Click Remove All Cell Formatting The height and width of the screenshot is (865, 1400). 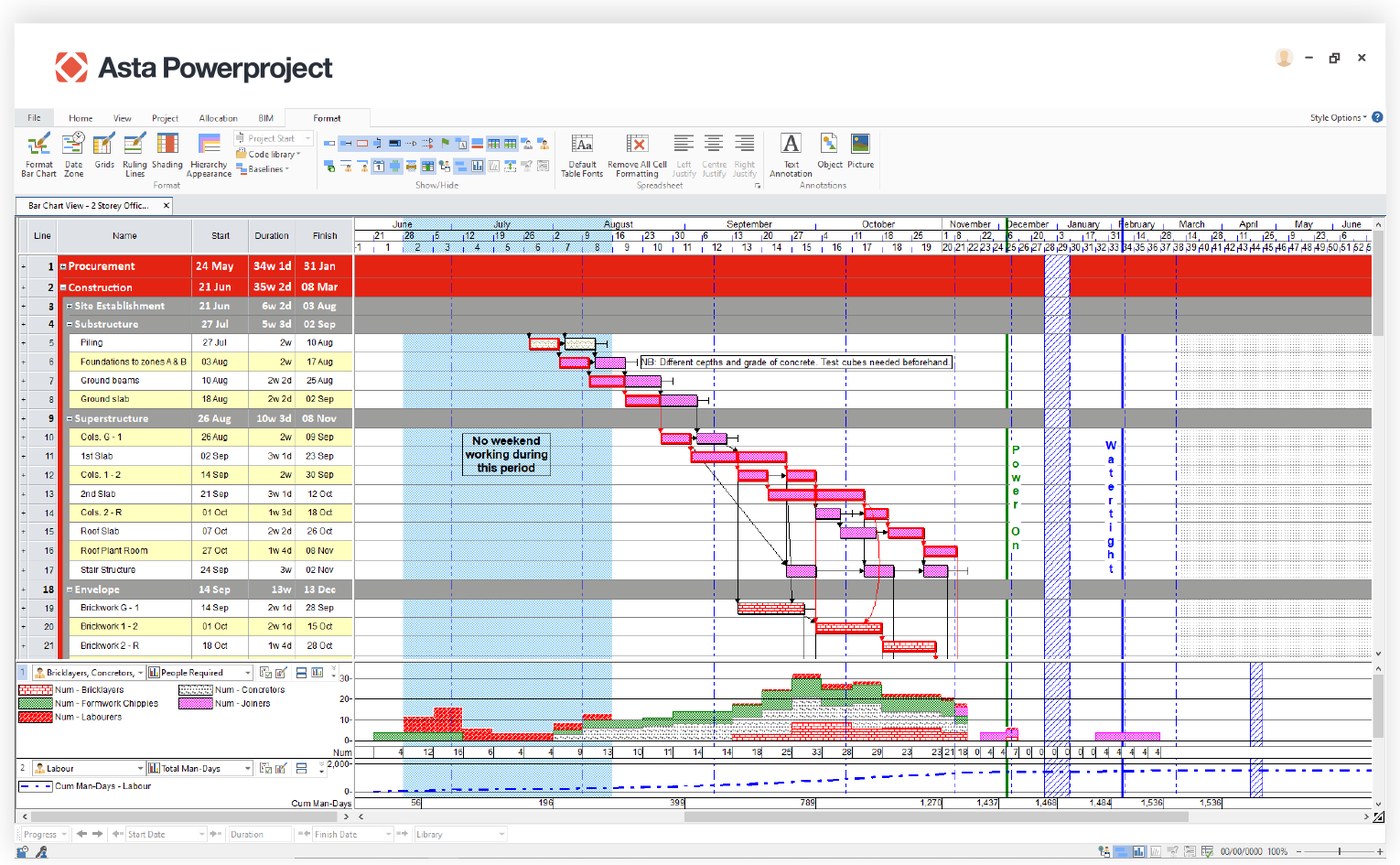(x=637, y=154)
